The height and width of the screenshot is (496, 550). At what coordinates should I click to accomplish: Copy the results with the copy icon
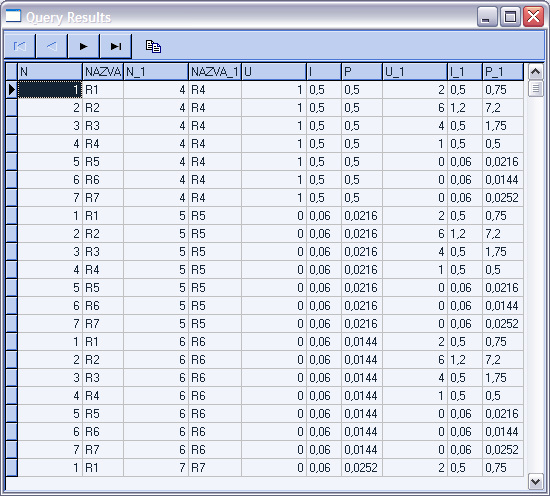pyautogui.click(x=153, y=46)
